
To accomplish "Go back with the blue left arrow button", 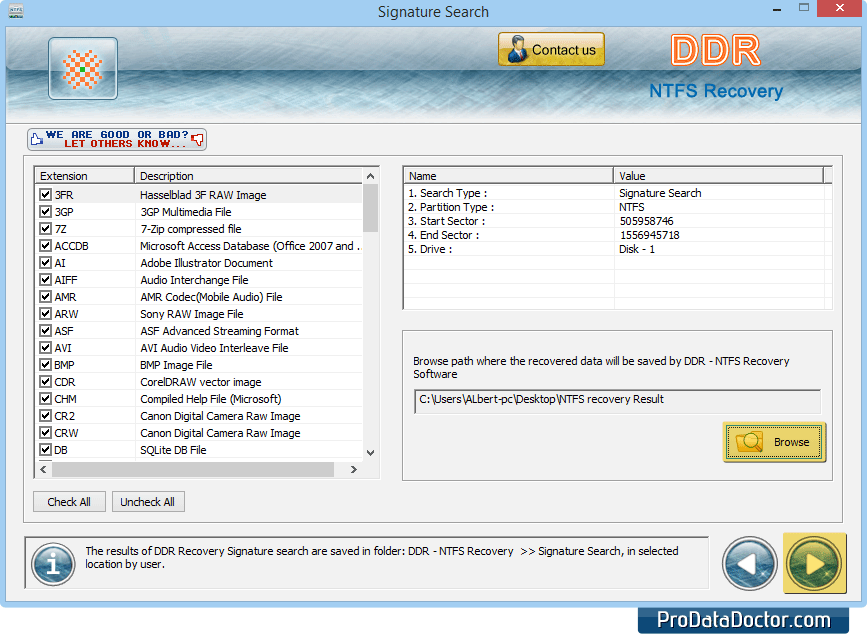I will pos(749,564).
